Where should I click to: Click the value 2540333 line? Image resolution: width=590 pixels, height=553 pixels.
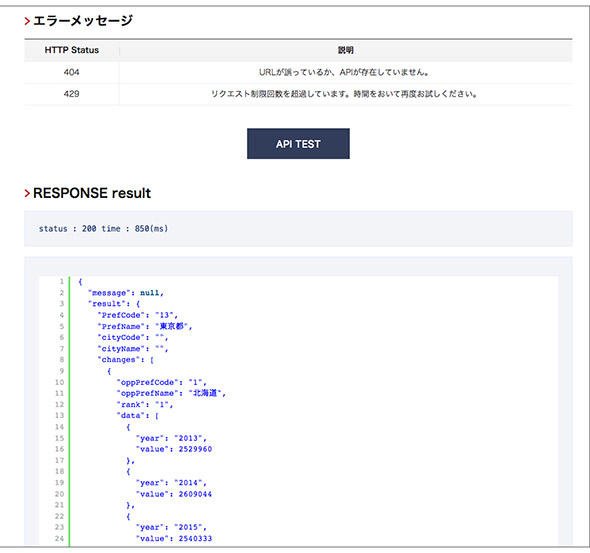click(174, 538)
